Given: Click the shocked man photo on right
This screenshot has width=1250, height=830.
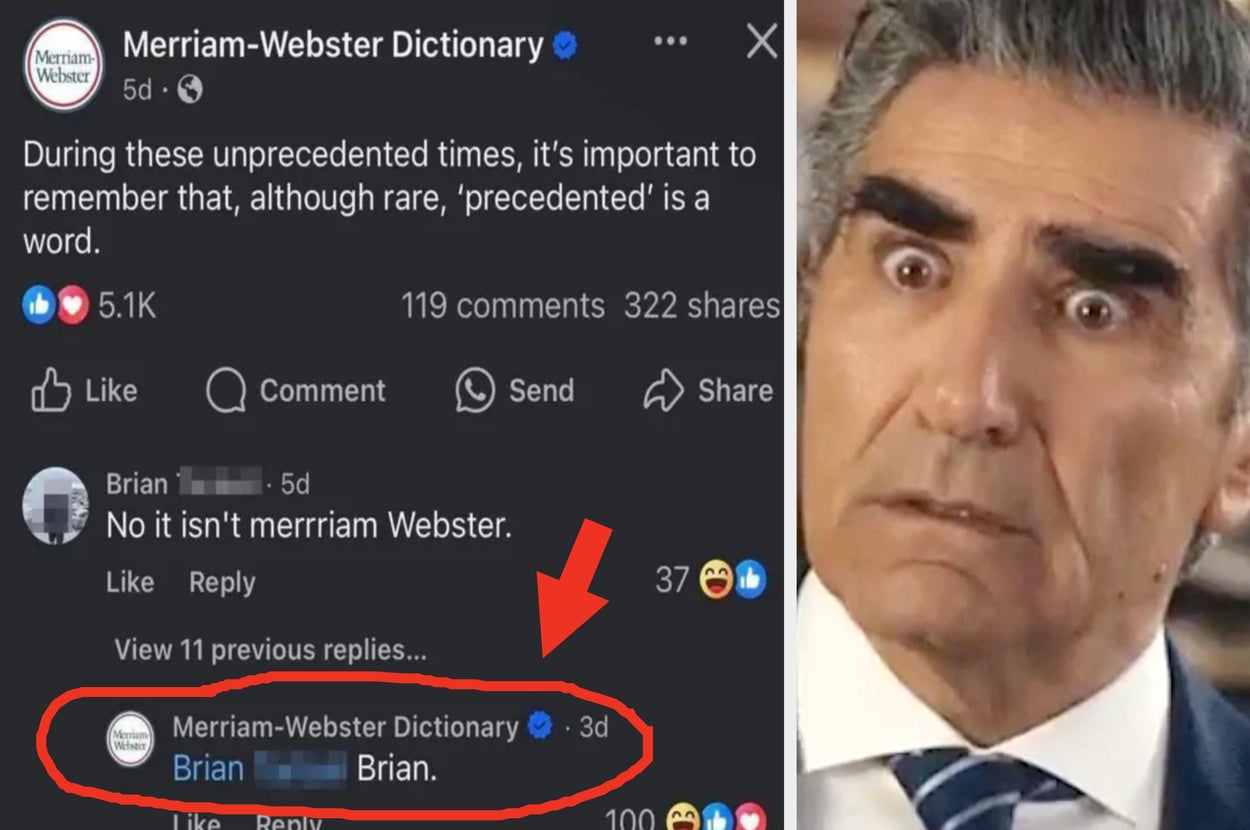Looking at the screenshot, I should coord(1023,415).
